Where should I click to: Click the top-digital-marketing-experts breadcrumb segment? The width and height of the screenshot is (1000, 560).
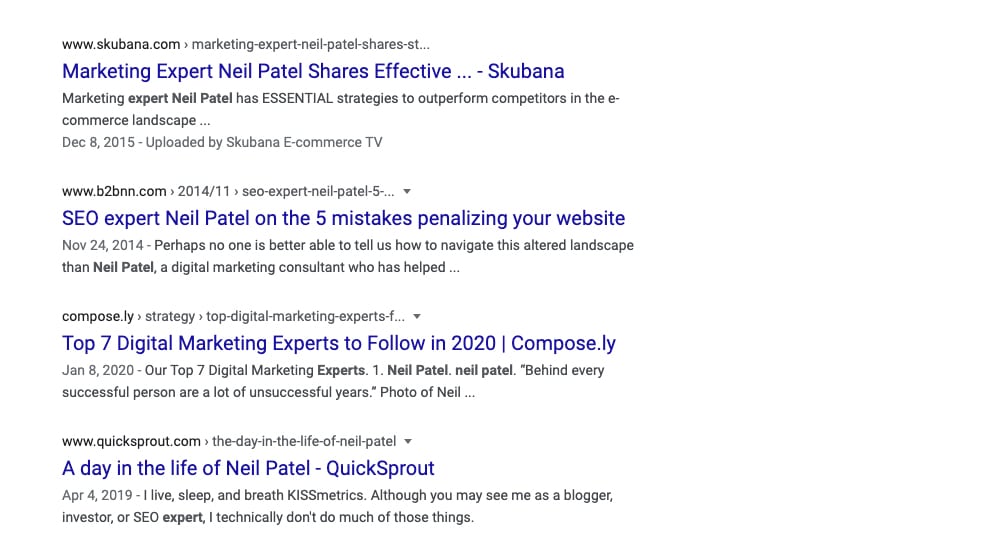pos(305,316)
